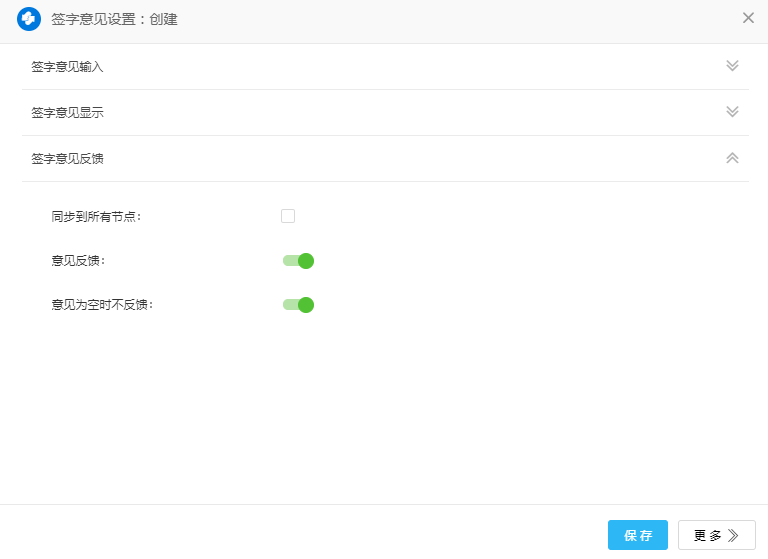Select the 签字意见输入 section header
This screenshot has height=559, width=768.
pos(67,67)
